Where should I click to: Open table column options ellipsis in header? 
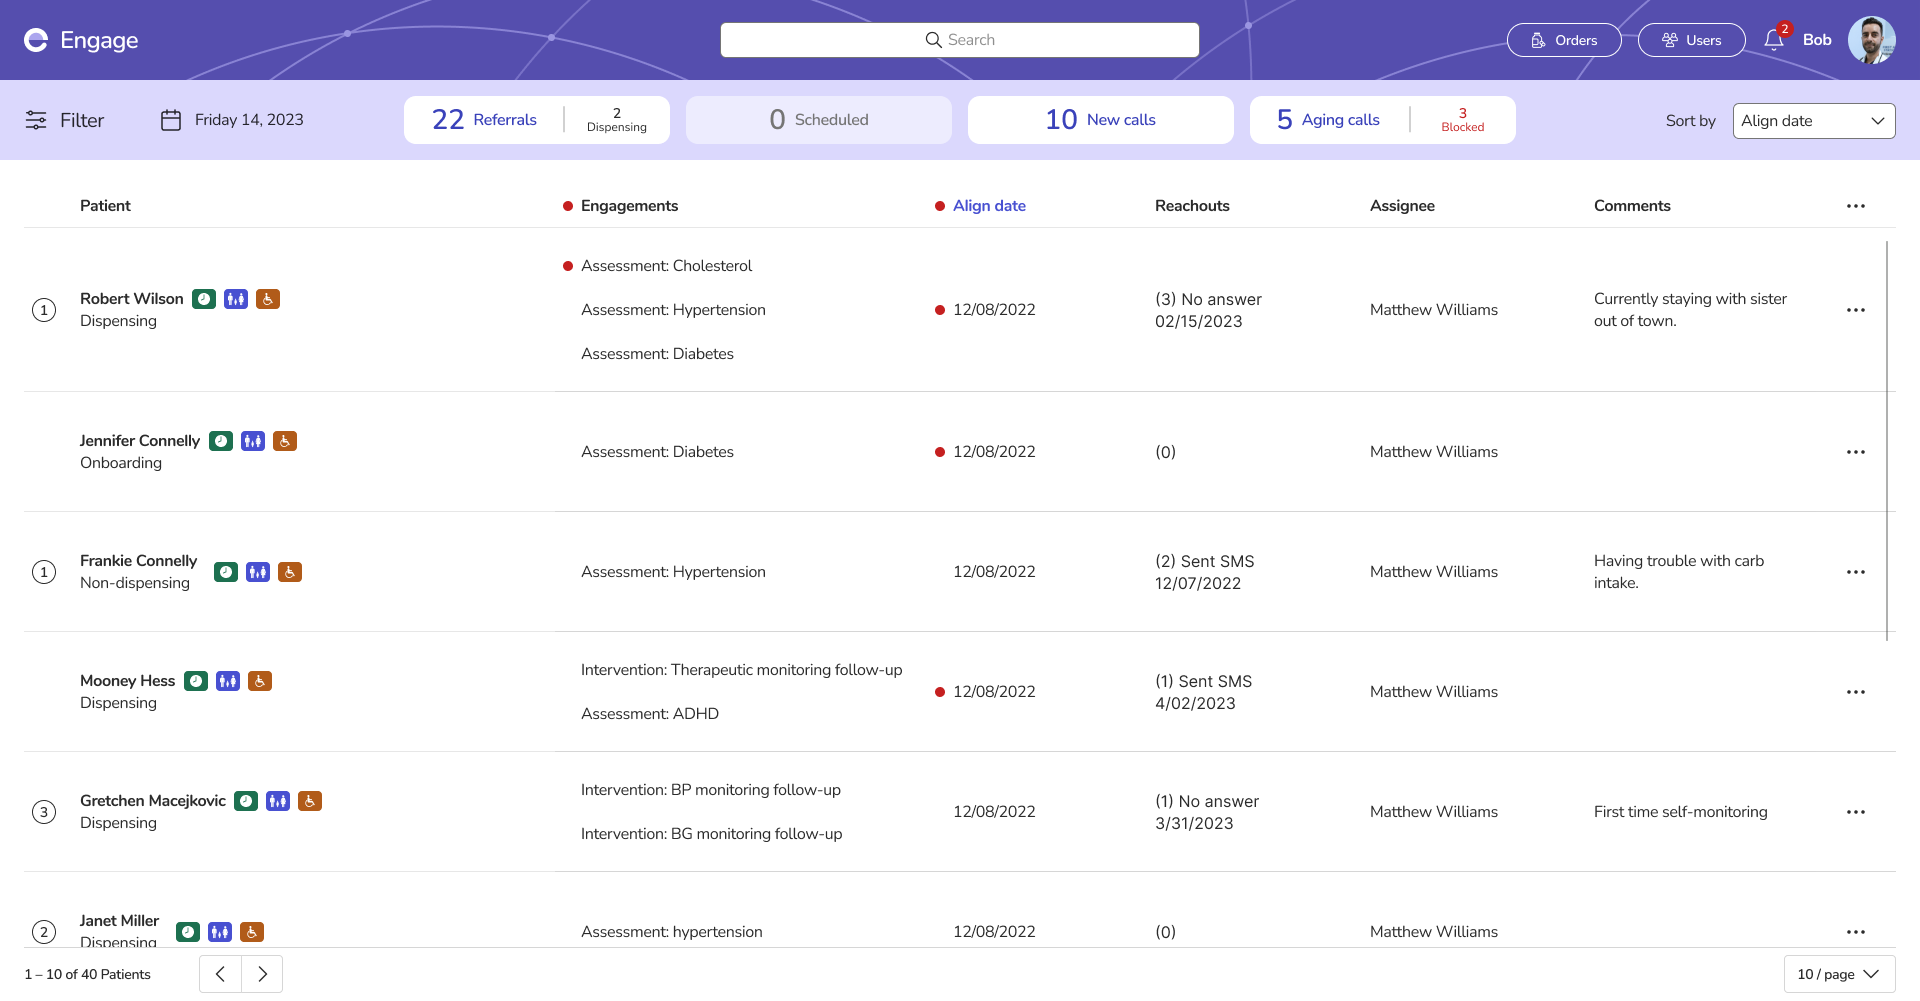[1856, 206]
